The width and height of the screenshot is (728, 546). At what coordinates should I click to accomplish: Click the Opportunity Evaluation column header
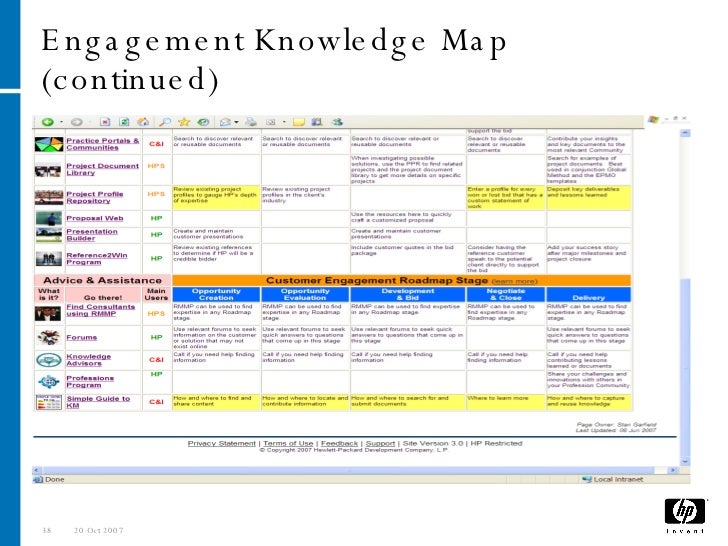pos(305,294)
